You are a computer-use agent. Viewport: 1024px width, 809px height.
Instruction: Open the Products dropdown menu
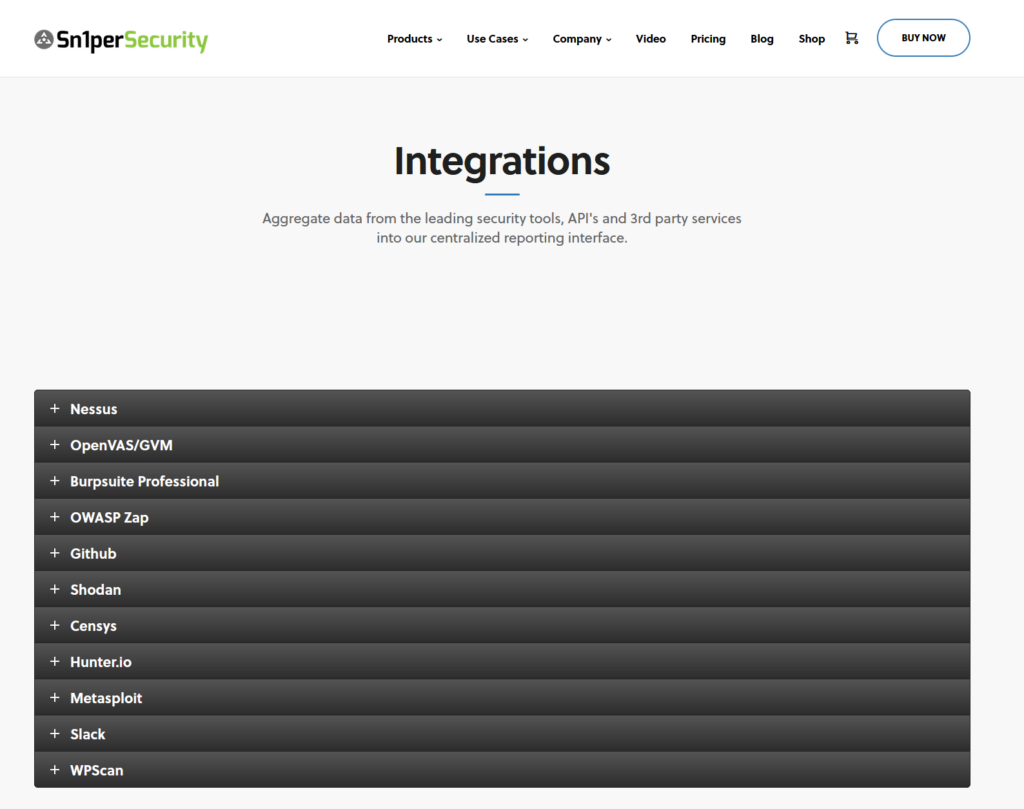coord(415,39)
